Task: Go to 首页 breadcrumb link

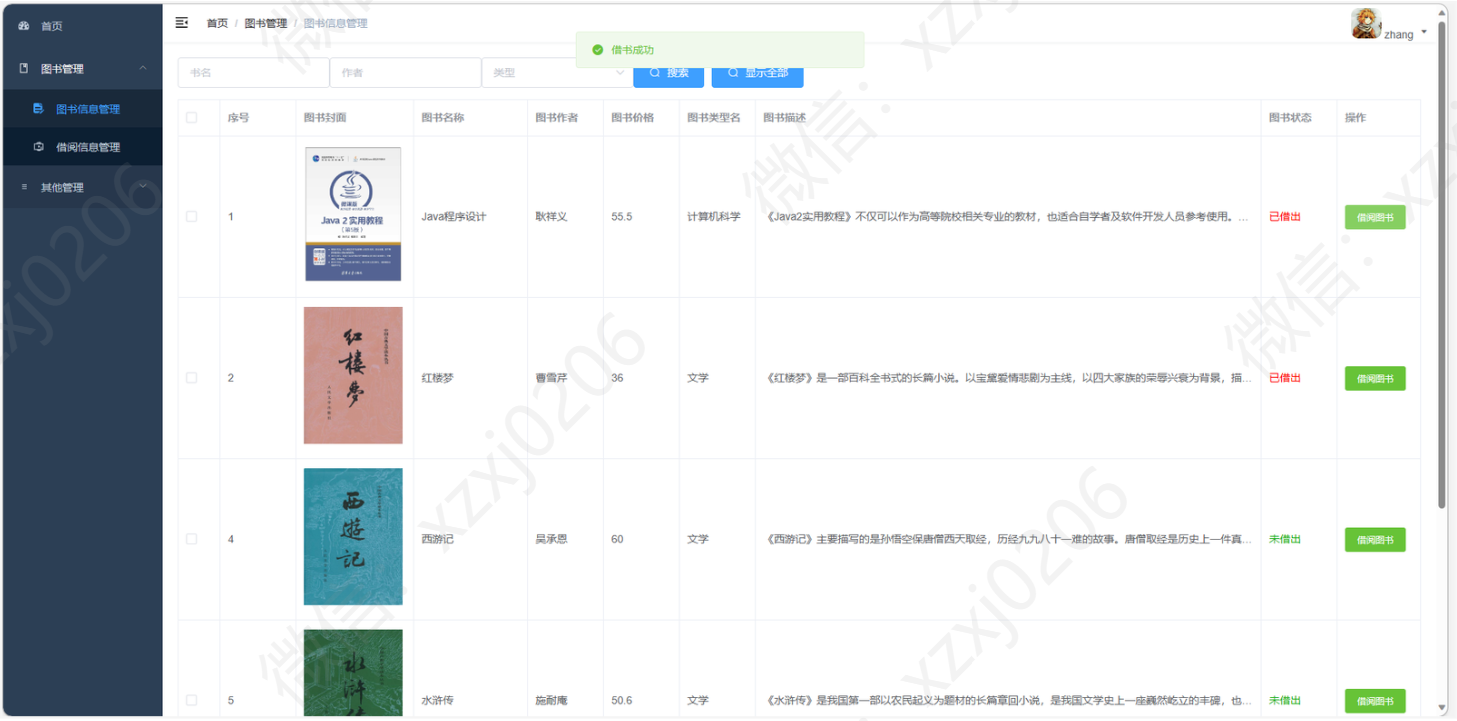Action: [x=217, y=23]
